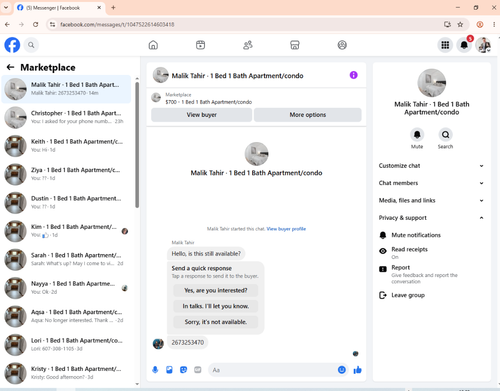
Task: Open the Chrome tab search dropdown
Action: [x=6, y=7]
